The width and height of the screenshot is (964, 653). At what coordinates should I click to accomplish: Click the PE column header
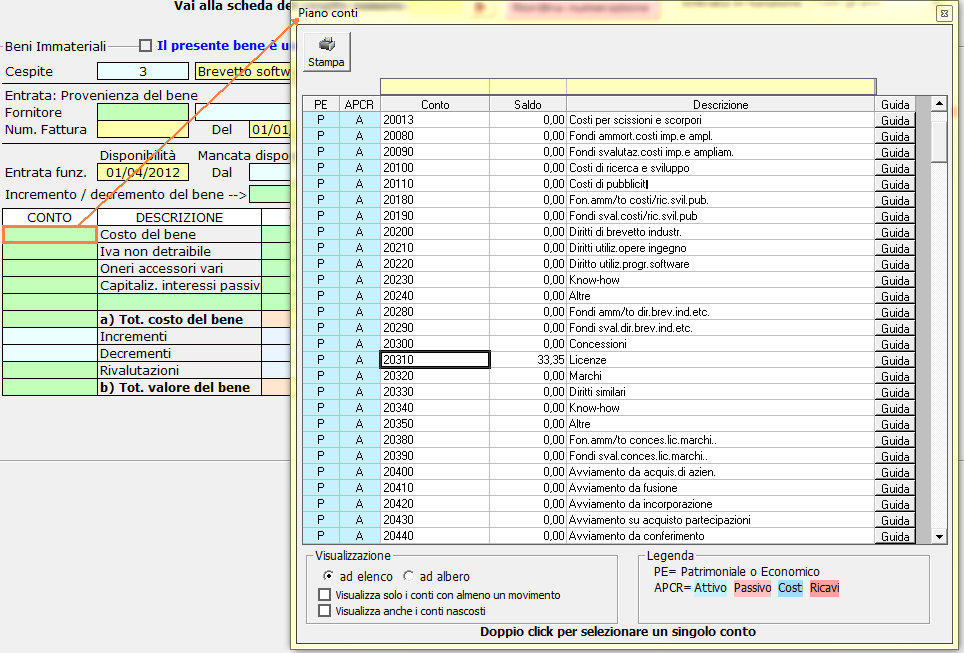(320, 104)
